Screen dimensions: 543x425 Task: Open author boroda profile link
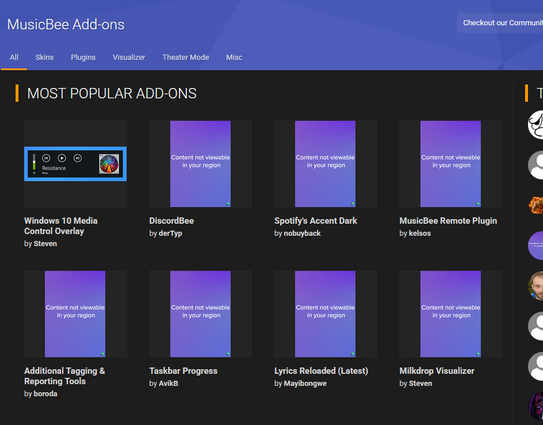[x=45, y=394]
